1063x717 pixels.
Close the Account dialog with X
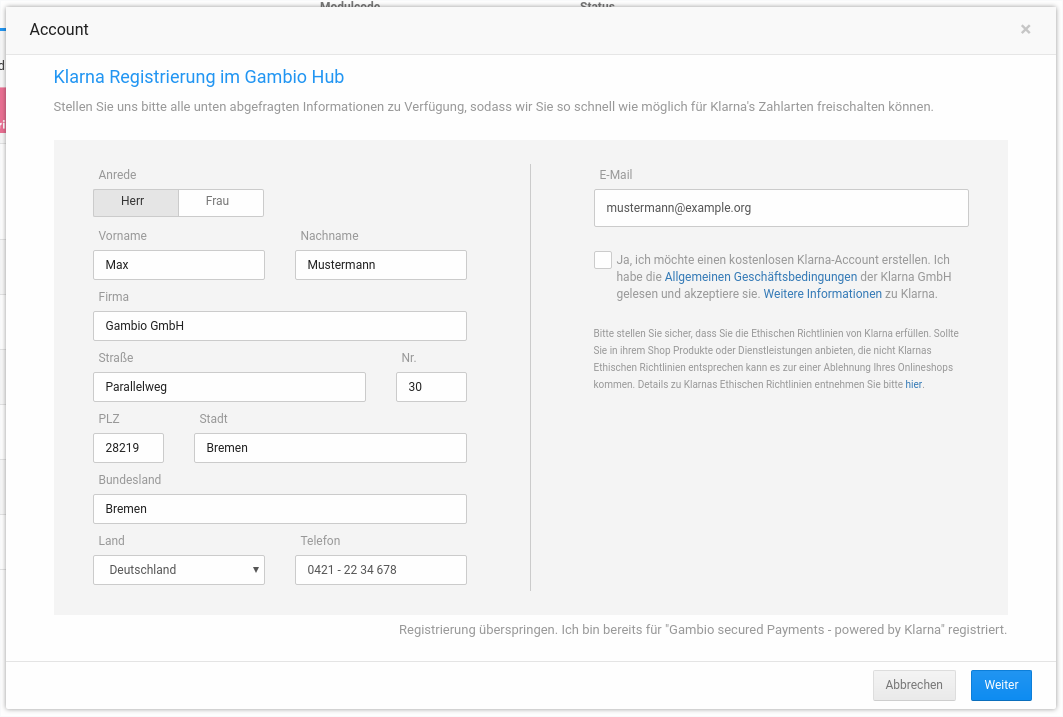point(1025,30)
